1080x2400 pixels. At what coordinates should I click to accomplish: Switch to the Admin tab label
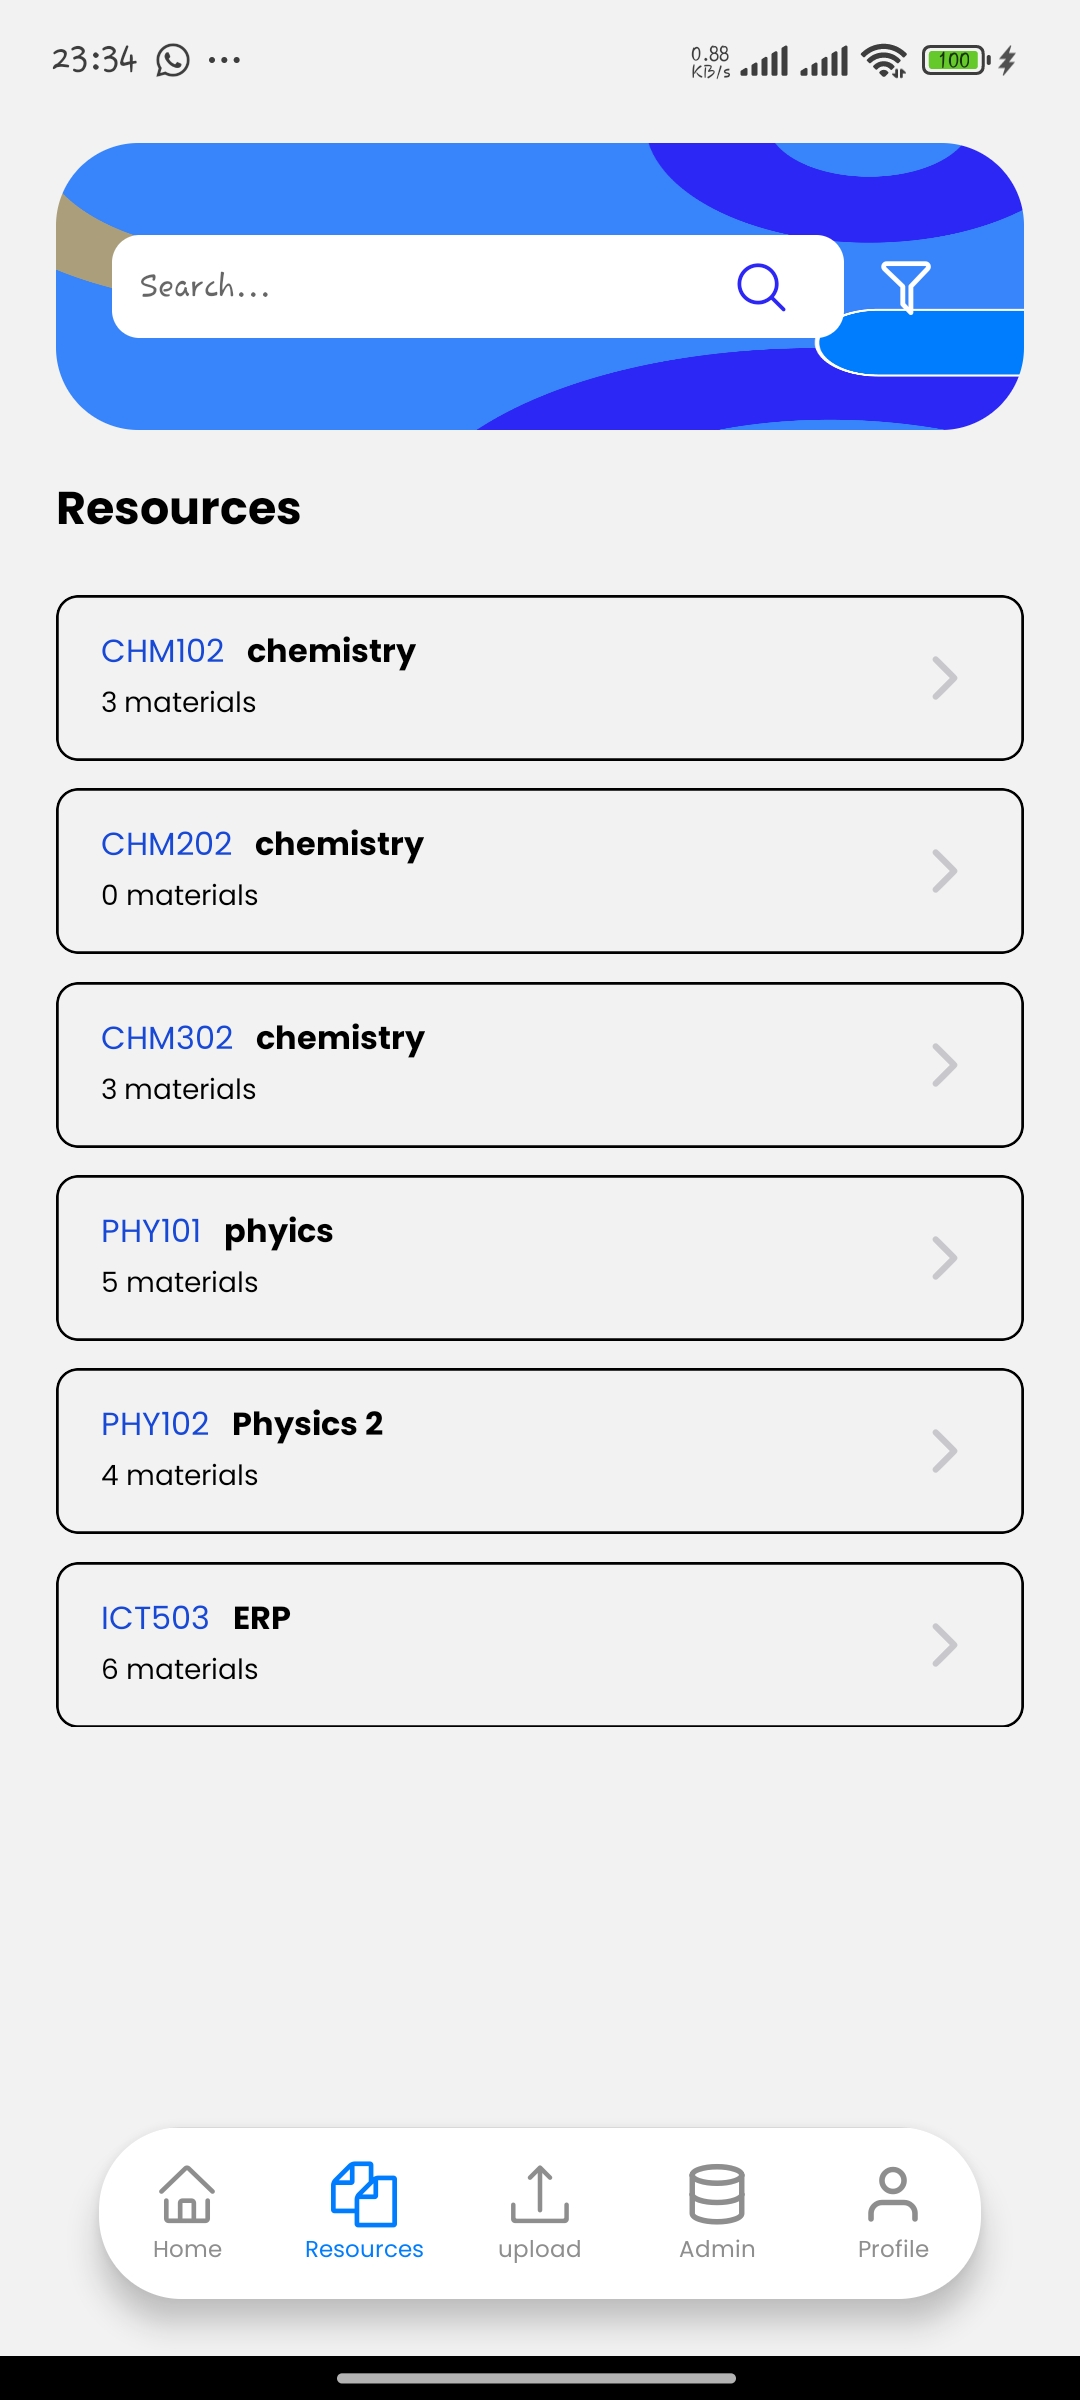click(717, 2249)
